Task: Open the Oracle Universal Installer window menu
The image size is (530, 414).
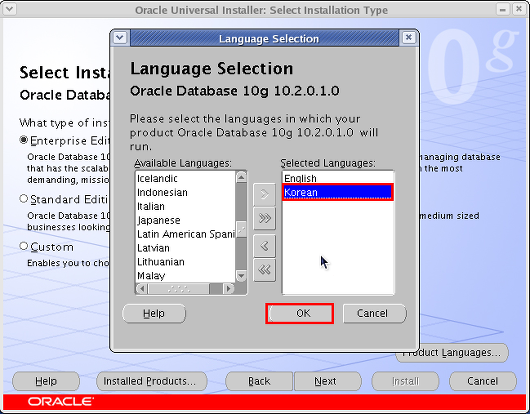Action: [x=9, y=9]
